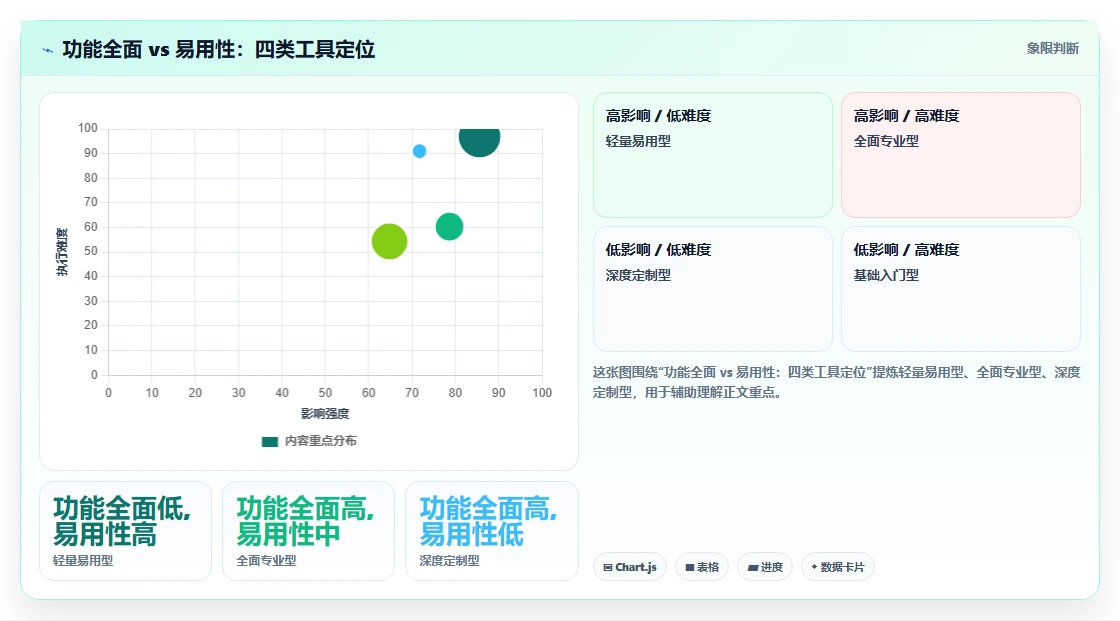The height and width of the screenshot is (621, 1120).
Task: Click the icon inside the 进度 chip
Action: point(753,567)
